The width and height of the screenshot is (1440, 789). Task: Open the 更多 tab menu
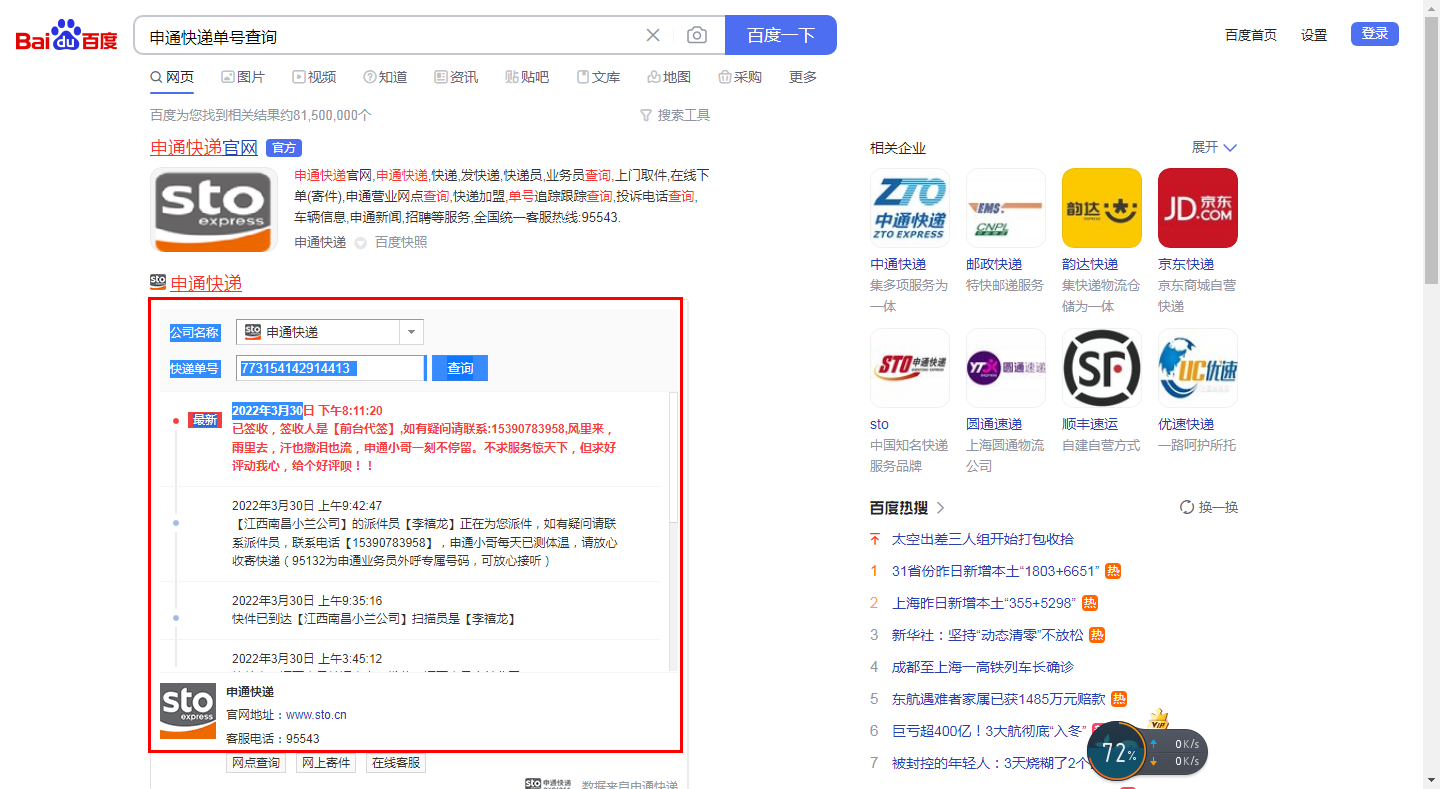tap(803, 77)
